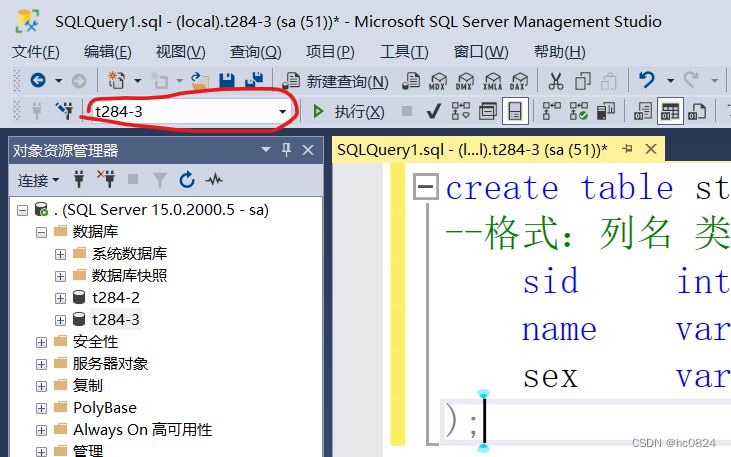The height and width of the screenshot is (457, 731).
Task: Open the New Project icon in the toolbar
Action: click(x=117, y=81)
